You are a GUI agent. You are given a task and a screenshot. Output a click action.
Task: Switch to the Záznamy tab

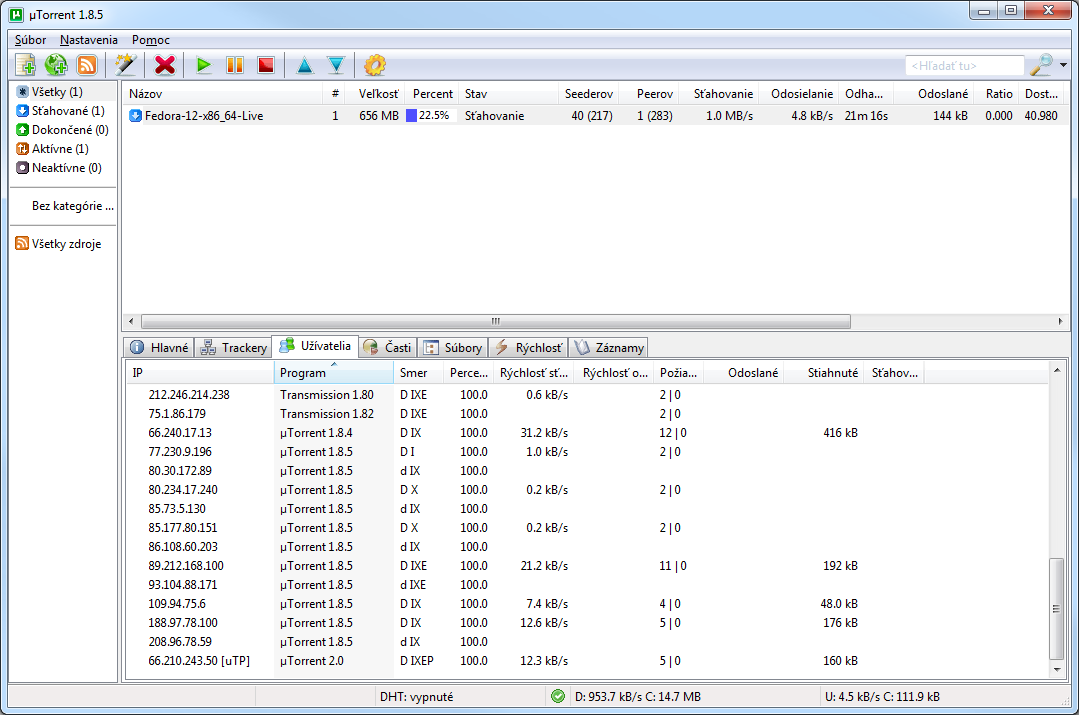[x=608, y=348]
